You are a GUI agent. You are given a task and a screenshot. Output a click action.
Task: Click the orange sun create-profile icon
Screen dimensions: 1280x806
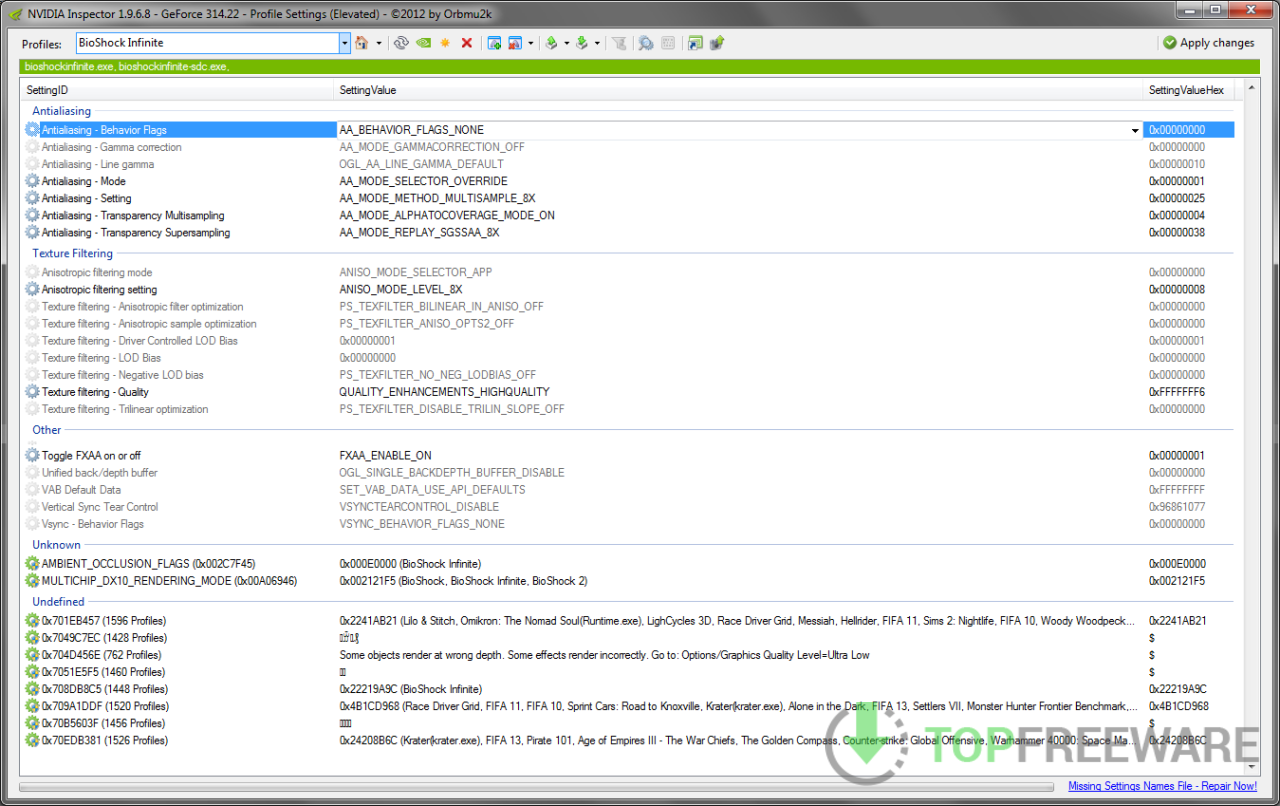[445, 43]
